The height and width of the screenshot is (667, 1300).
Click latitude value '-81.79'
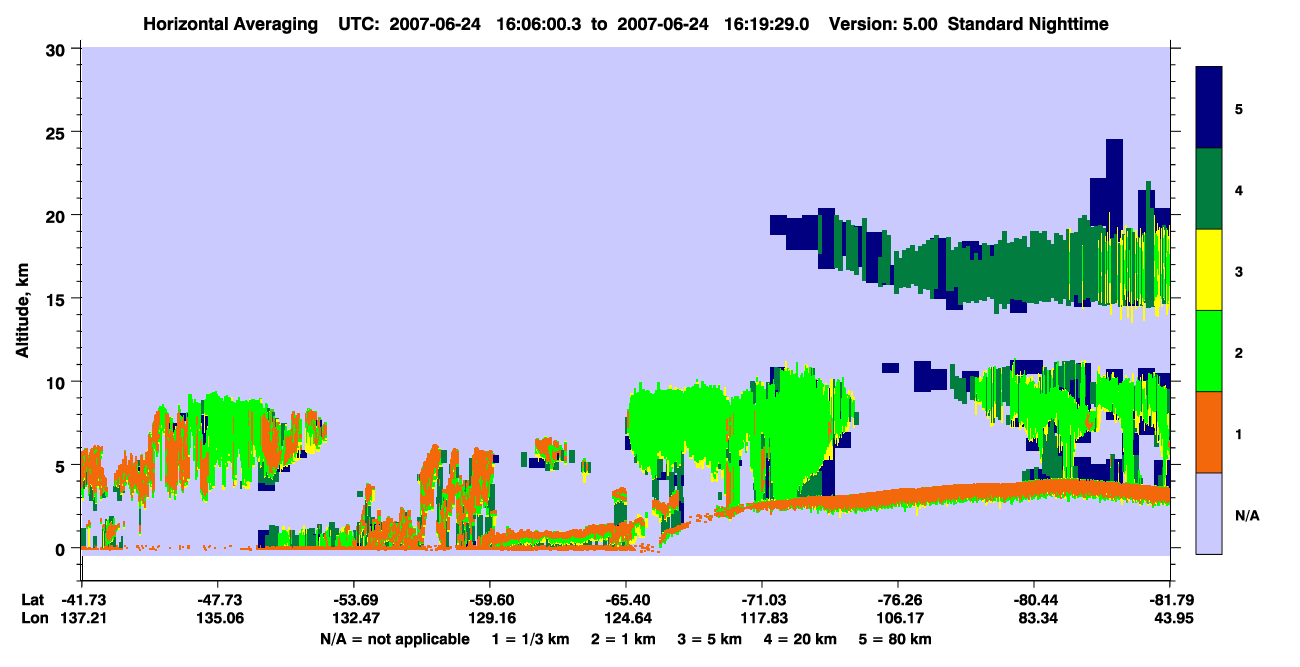1170,600
